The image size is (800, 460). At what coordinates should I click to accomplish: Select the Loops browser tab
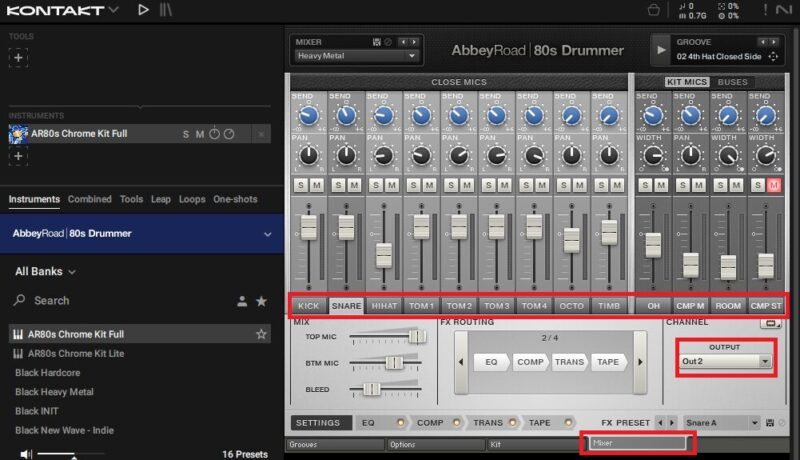click(192, 199)
